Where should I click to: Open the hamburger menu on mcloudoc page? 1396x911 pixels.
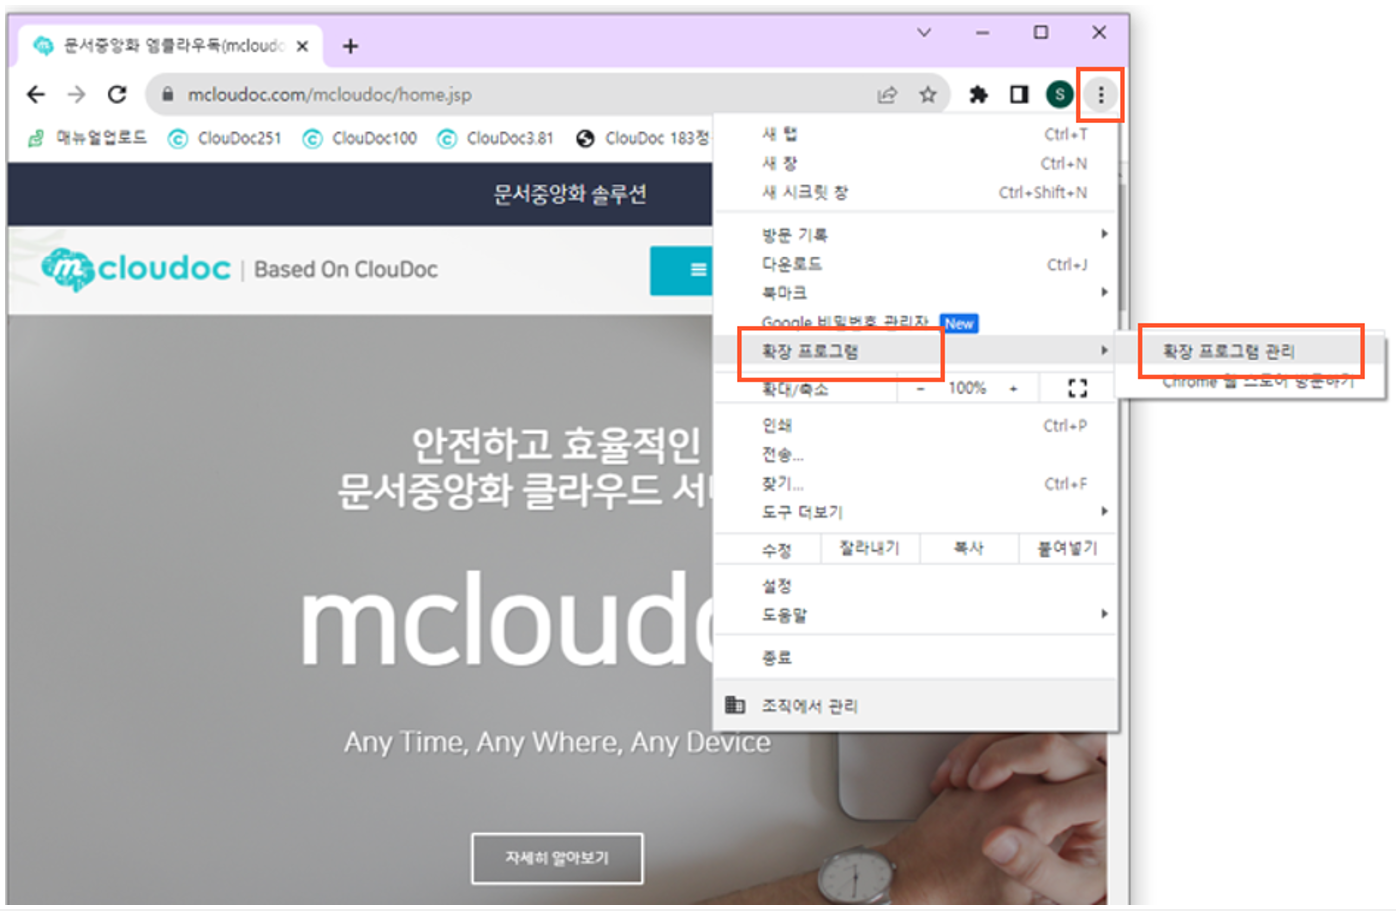point(698,270)
